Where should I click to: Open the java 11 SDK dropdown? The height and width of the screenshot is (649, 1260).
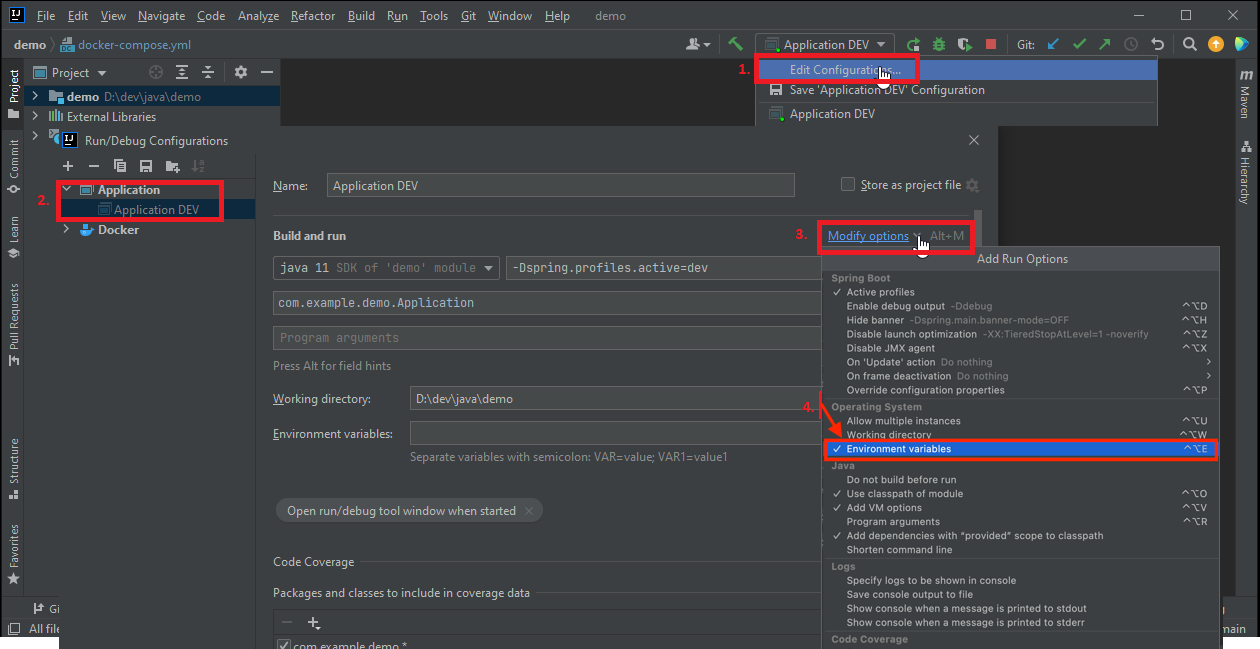point(386,268)
